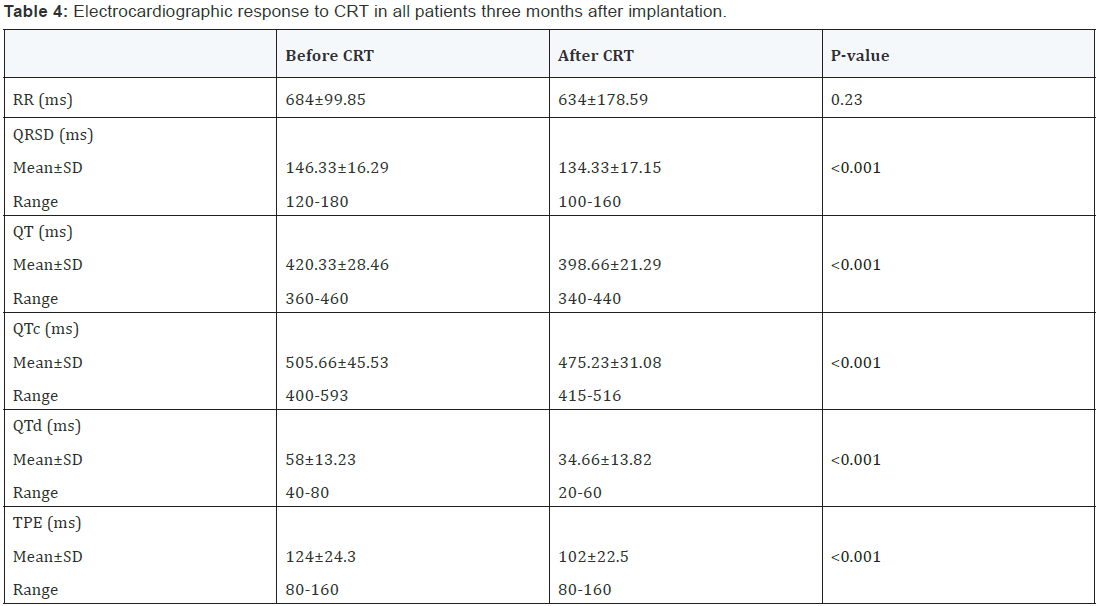The width and height of the screenshot is (1098, 606).
Task: Select the QRSD before value 146.33±16.29
Action: (337, 168)
